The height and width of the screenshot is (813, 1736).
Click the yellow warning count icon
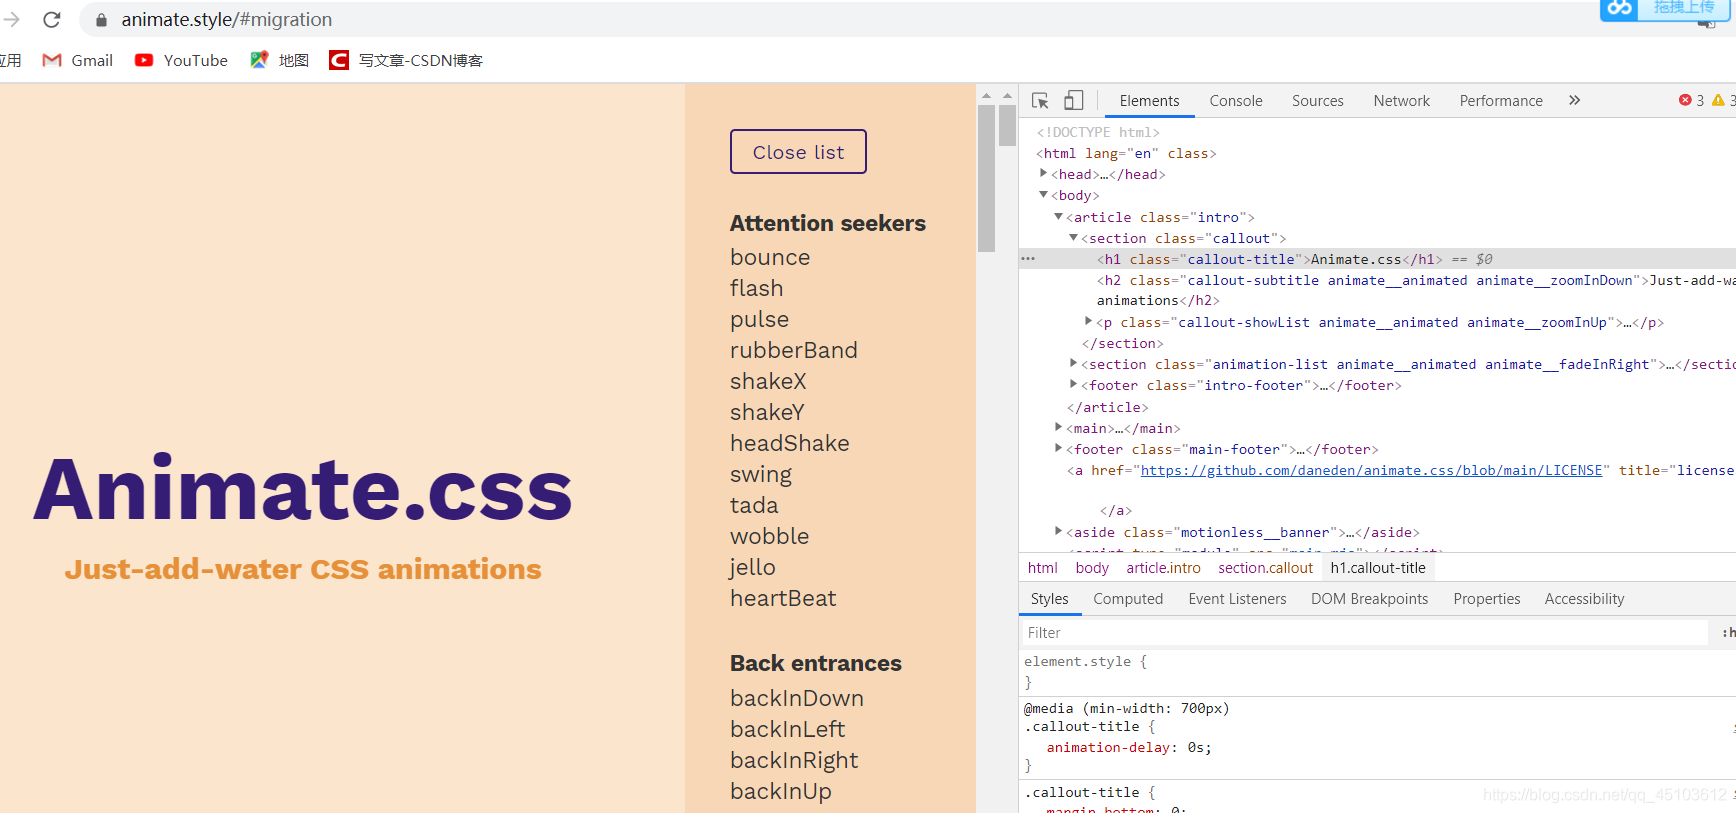(x=1718, y=100)
